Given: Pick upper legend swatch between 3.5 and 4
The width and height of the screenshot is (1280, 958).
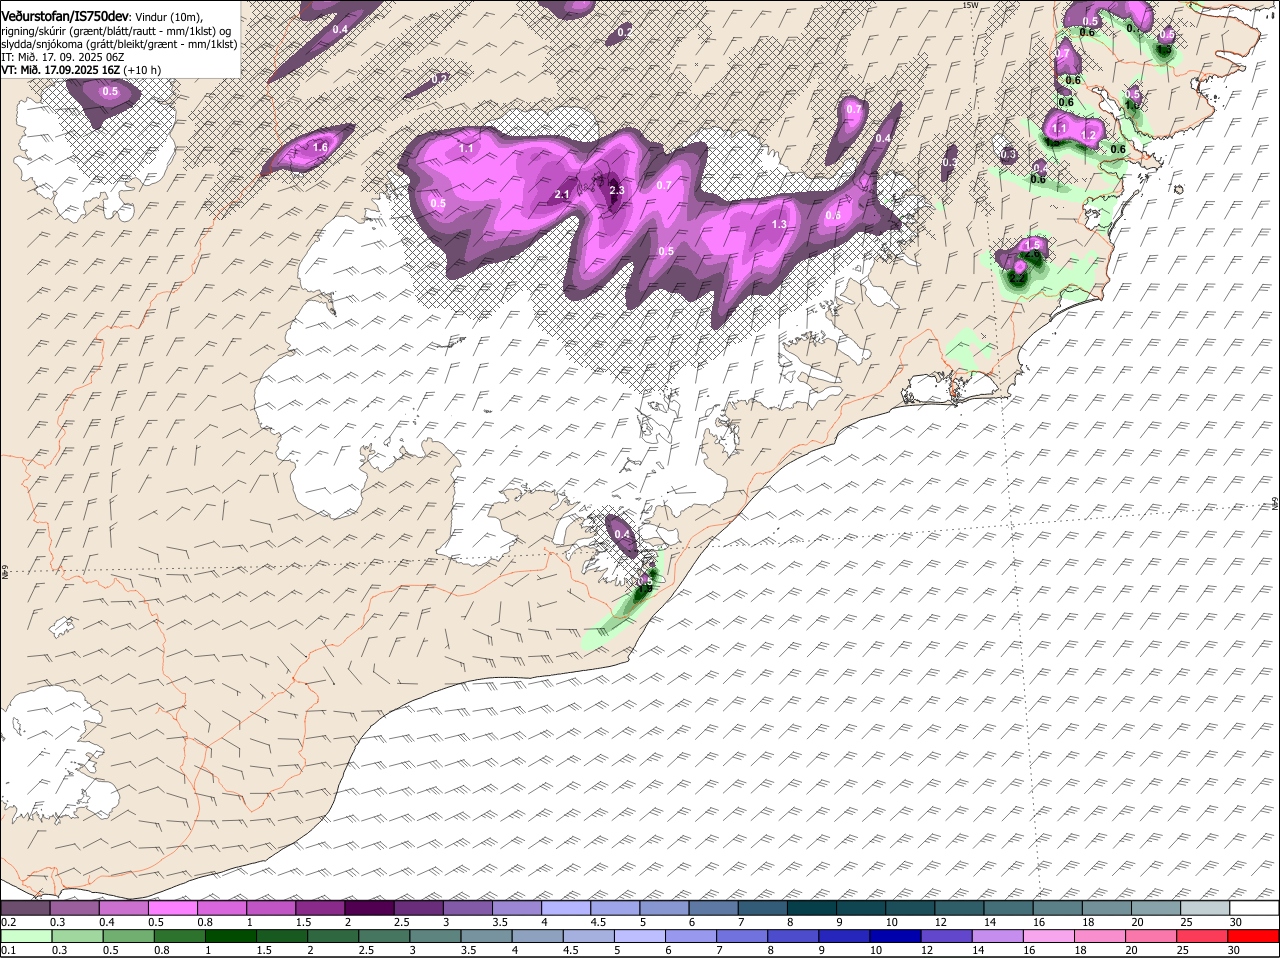Looking at the screenshot, I should click(x=517, y=908).
